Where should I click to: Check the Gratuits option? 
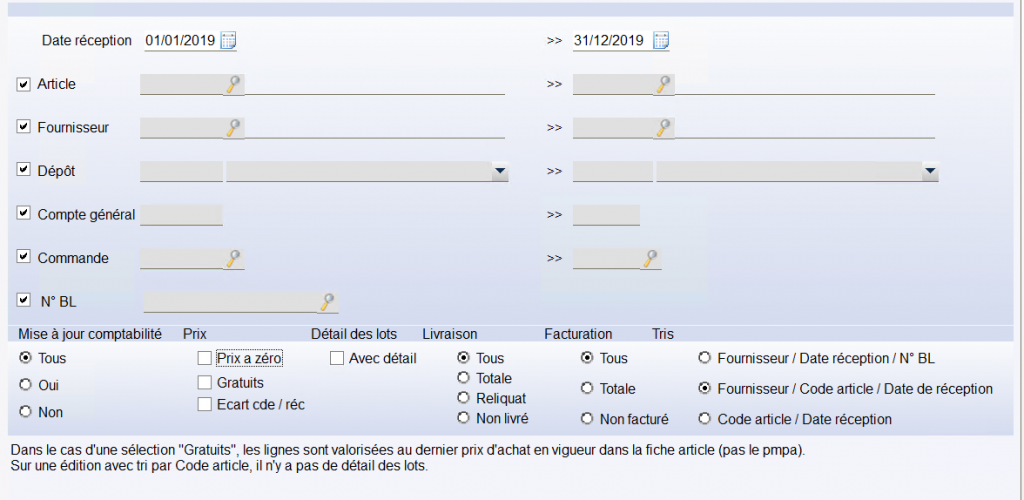coord(205,382)
